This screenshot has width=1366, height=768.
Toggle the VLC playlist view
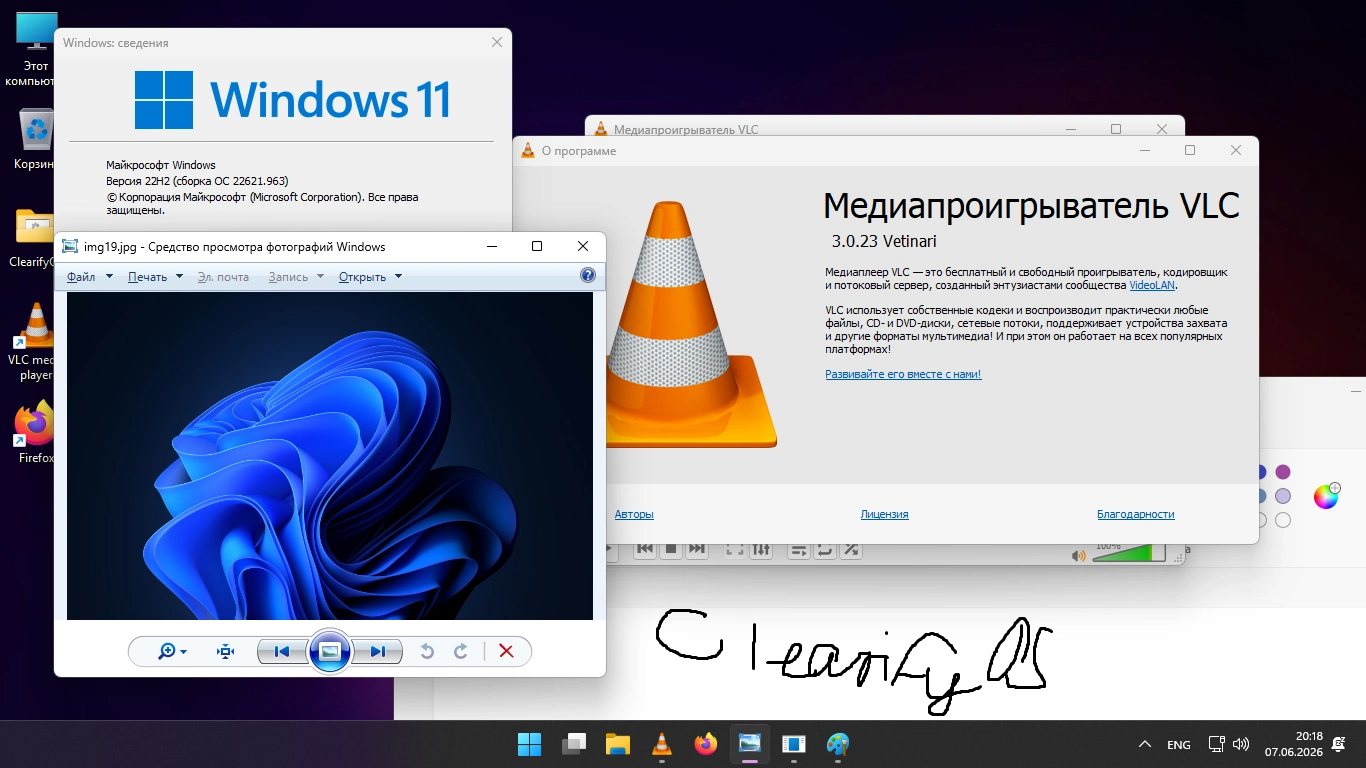click(x=799, y=550)
